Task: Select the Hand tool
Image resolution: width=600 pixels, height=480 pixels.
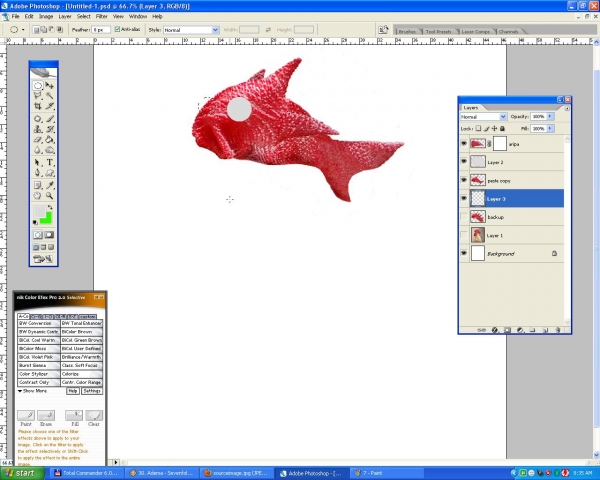Action: [x=38, y=196]
